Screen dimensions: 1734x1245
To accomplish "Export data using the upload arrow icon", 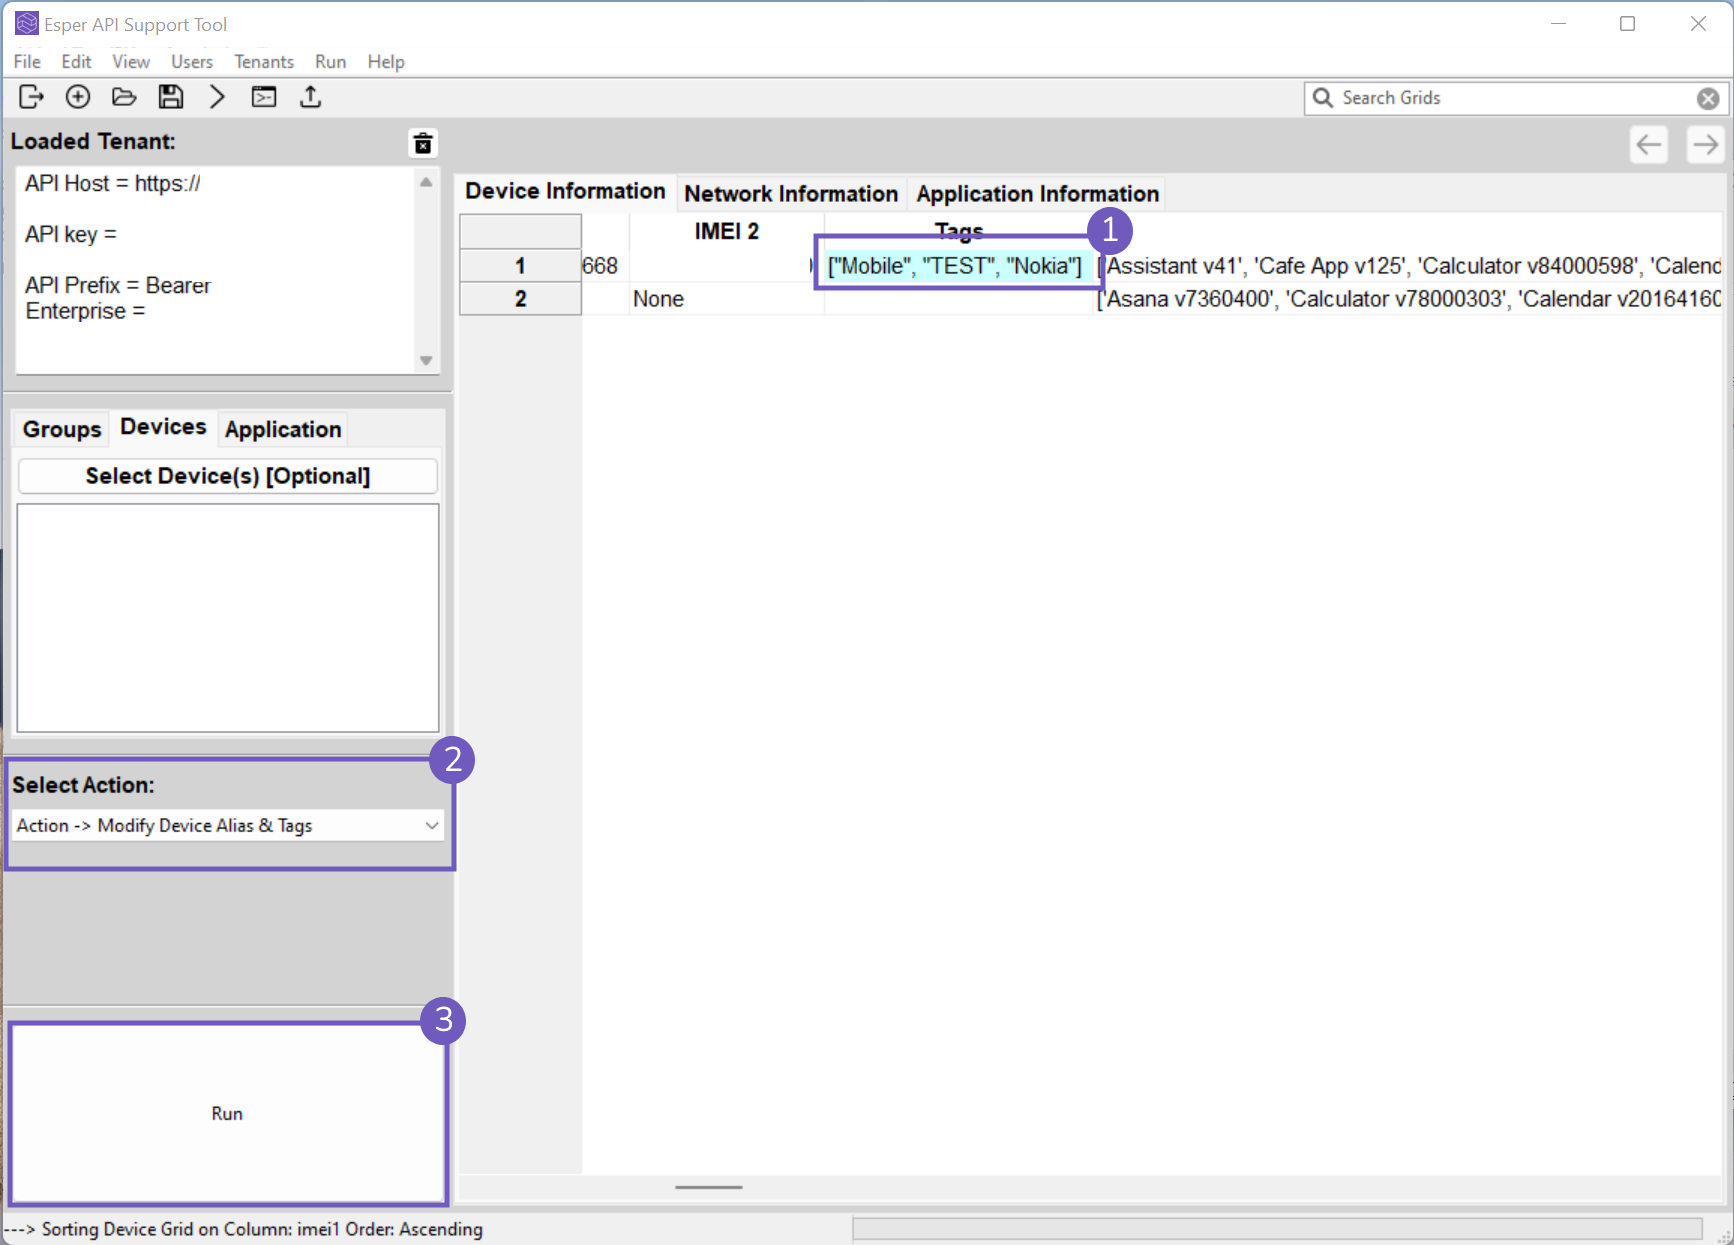I will point(310,96).
